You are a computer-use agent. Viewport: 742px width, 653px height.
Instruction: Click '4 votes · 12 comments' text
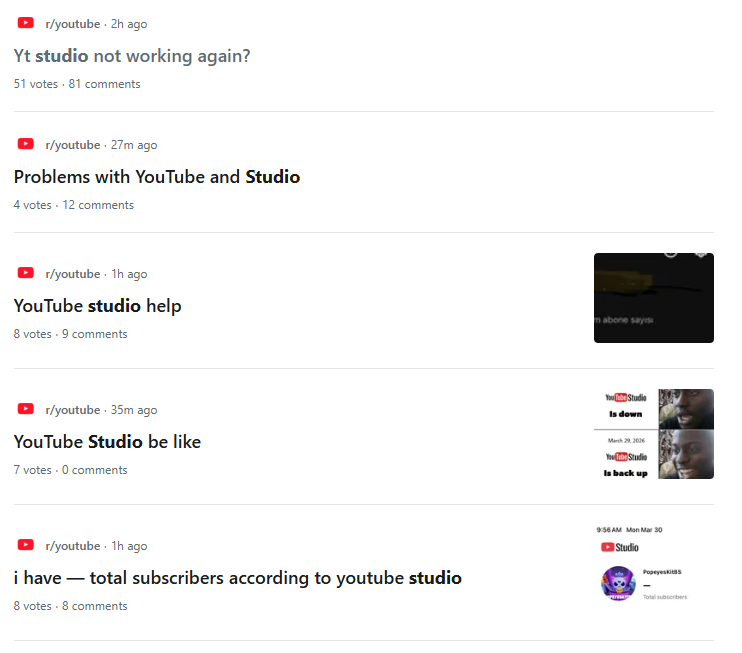click(x=74, y=205)
